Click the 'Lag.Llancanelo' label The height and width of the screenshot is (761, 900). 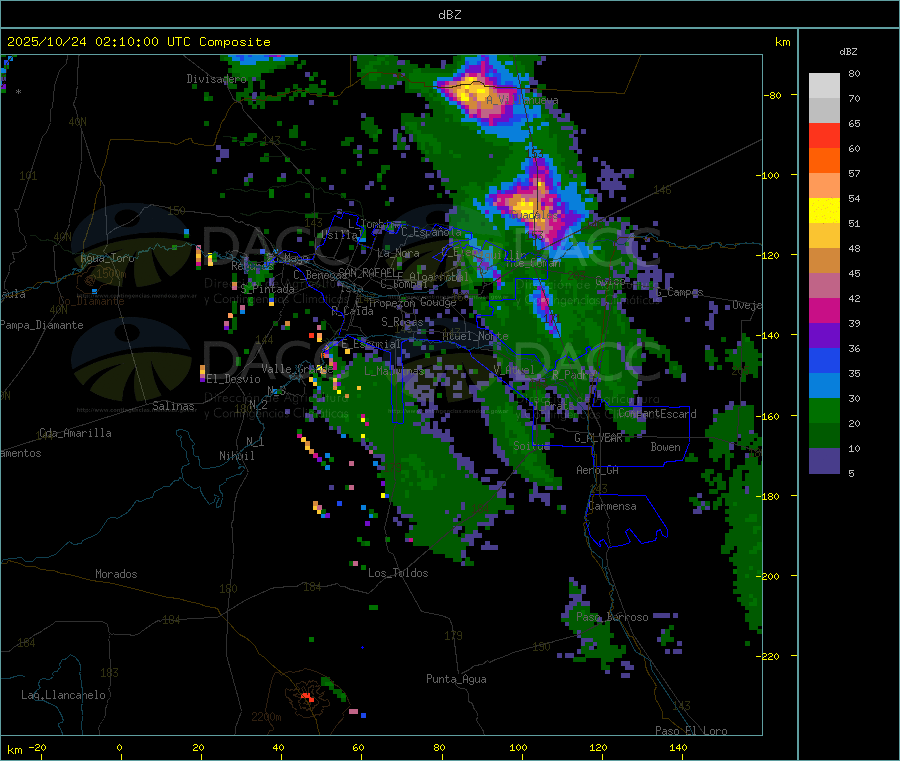tap(63, 695)
